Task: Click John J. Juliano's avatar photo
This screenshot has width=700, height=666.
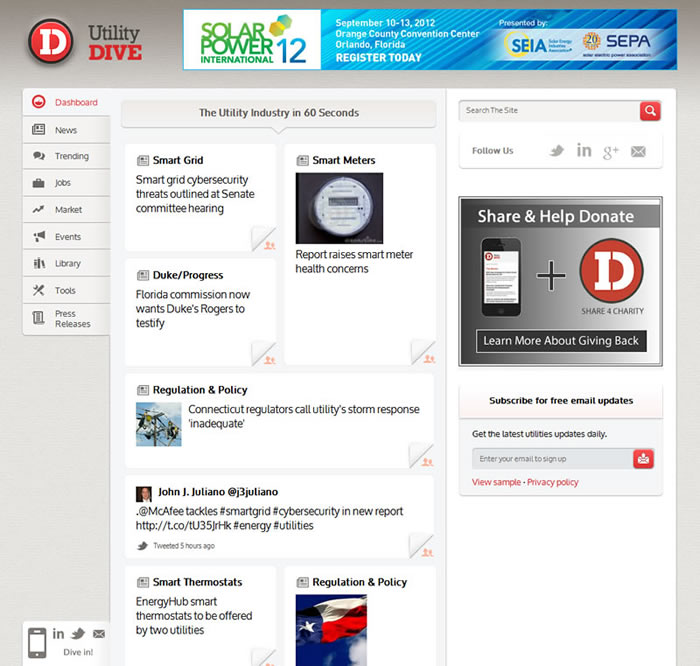Action: coord(144,494)
